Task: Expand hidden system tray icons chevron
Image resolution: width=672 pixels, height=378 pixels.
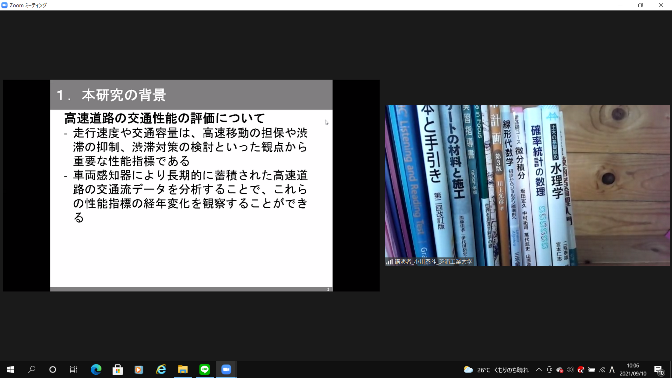Action: click(x=539, y=369)
